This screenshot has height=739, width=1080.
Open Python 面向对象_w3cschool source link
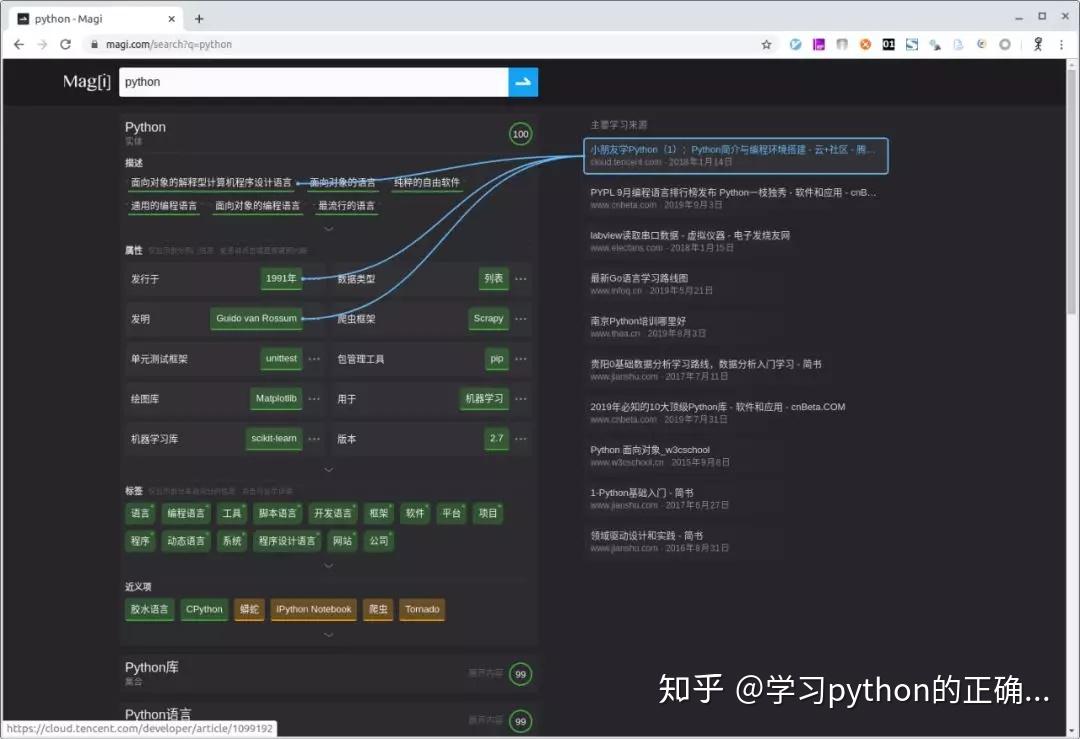click(650, 450)
